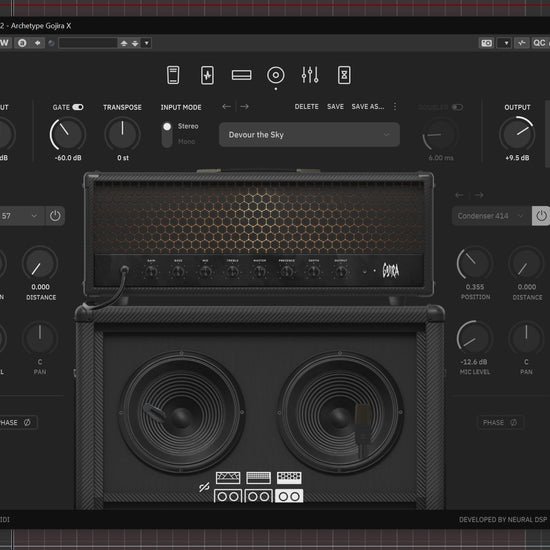This screenshot has height=550, width=550.
Task: Select the cabinet speaker section icon
Action: click(276, 75)
